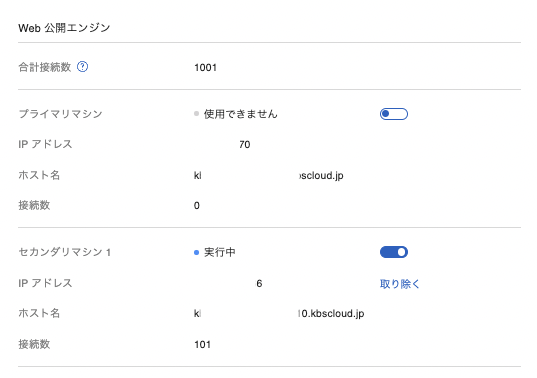Enable the プライマリマシン toggle switch

pyautogui.click(x=394, y=114)
